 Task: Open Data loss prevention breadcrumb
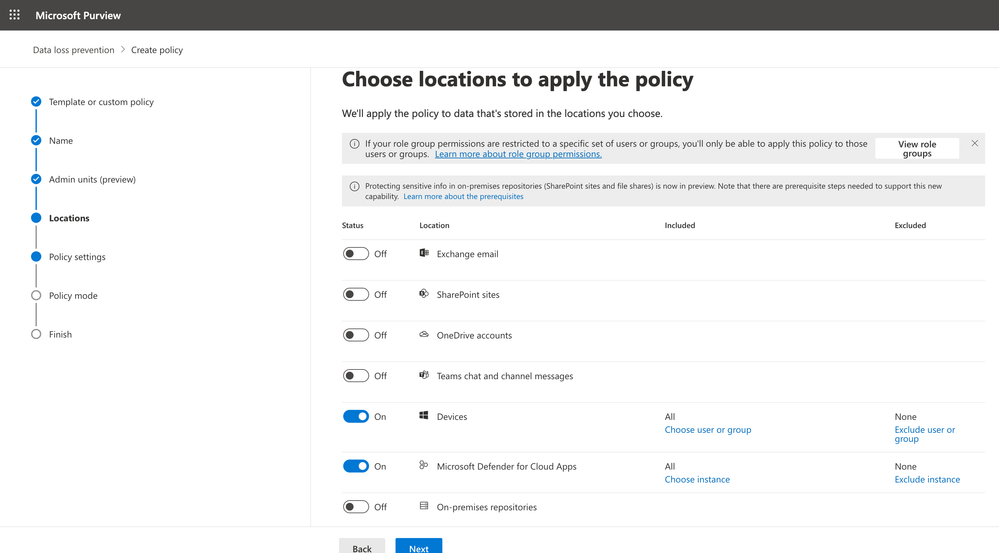pyautogui.click(x=74, y=50)
